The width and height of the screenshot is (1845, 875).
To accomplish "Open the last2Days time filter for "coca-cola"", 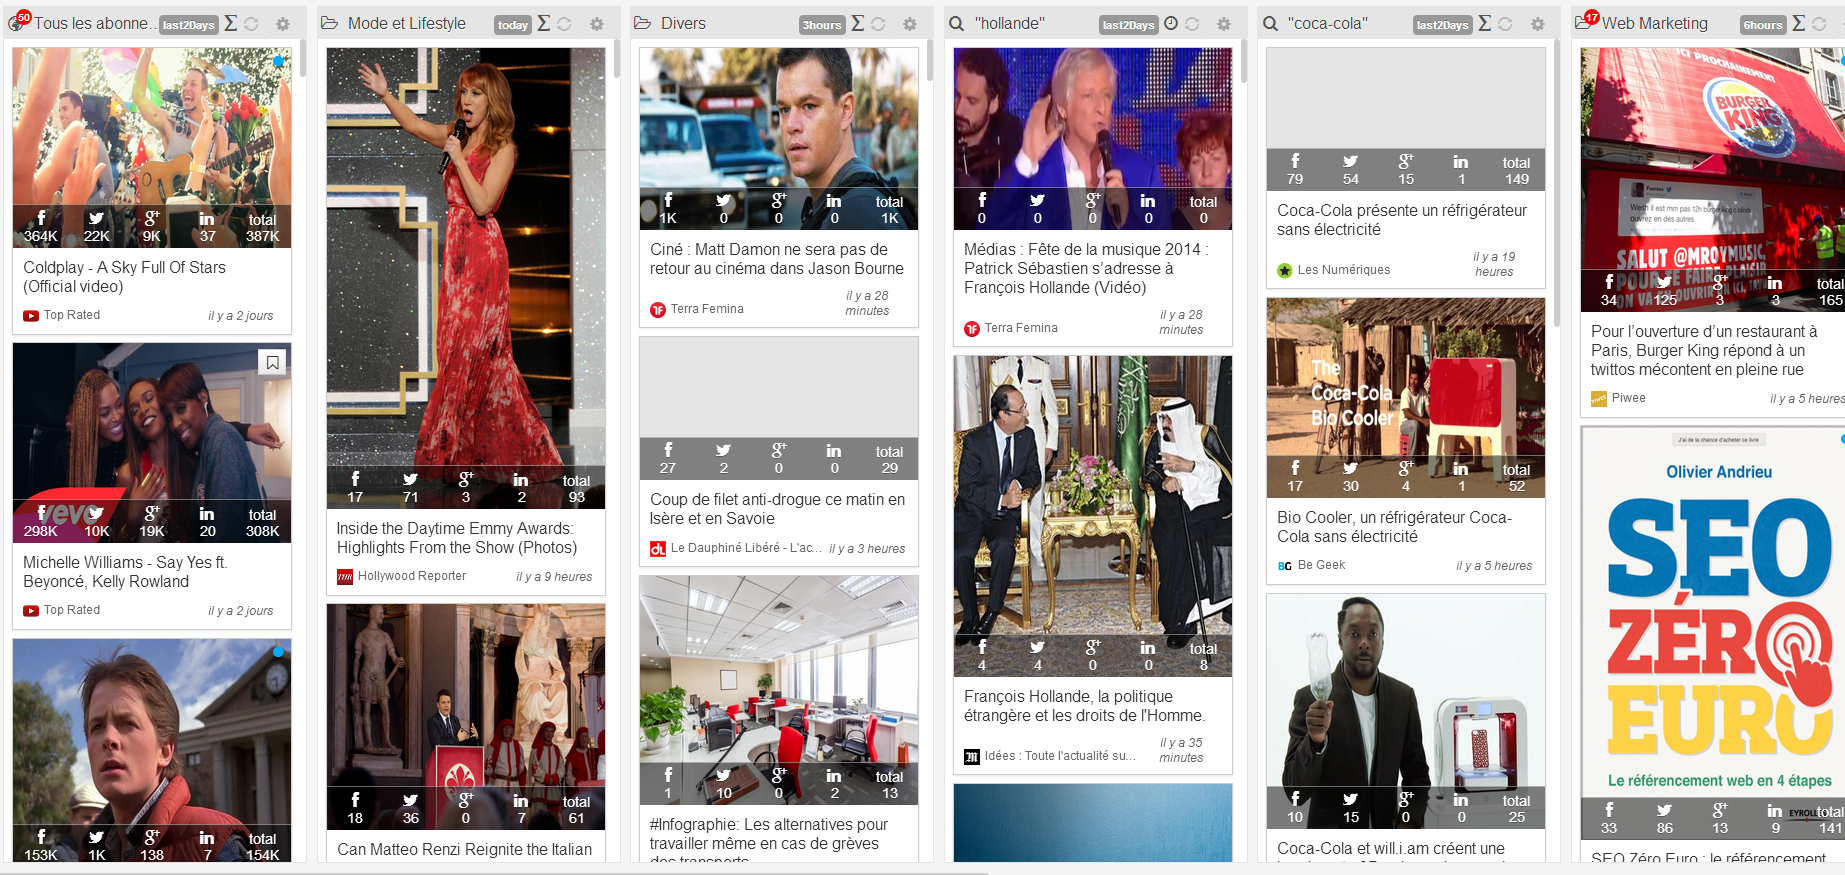I will [1442, 25].
